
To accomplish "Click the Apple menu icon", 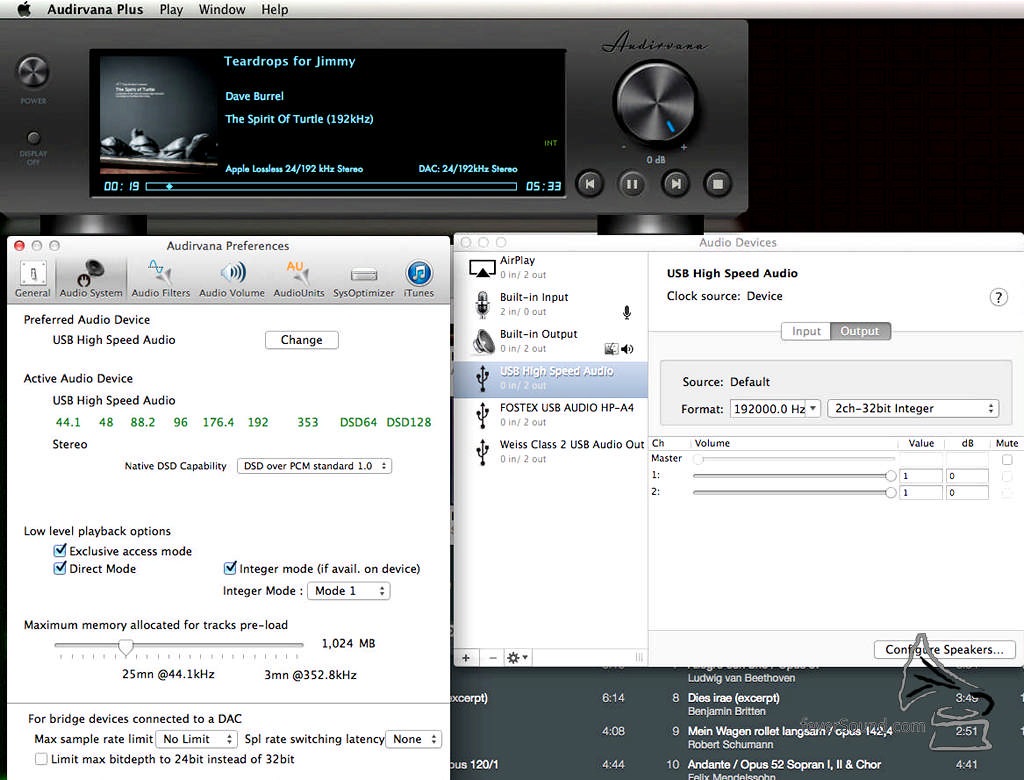I will pyautogui.click(x=24, y=9).
